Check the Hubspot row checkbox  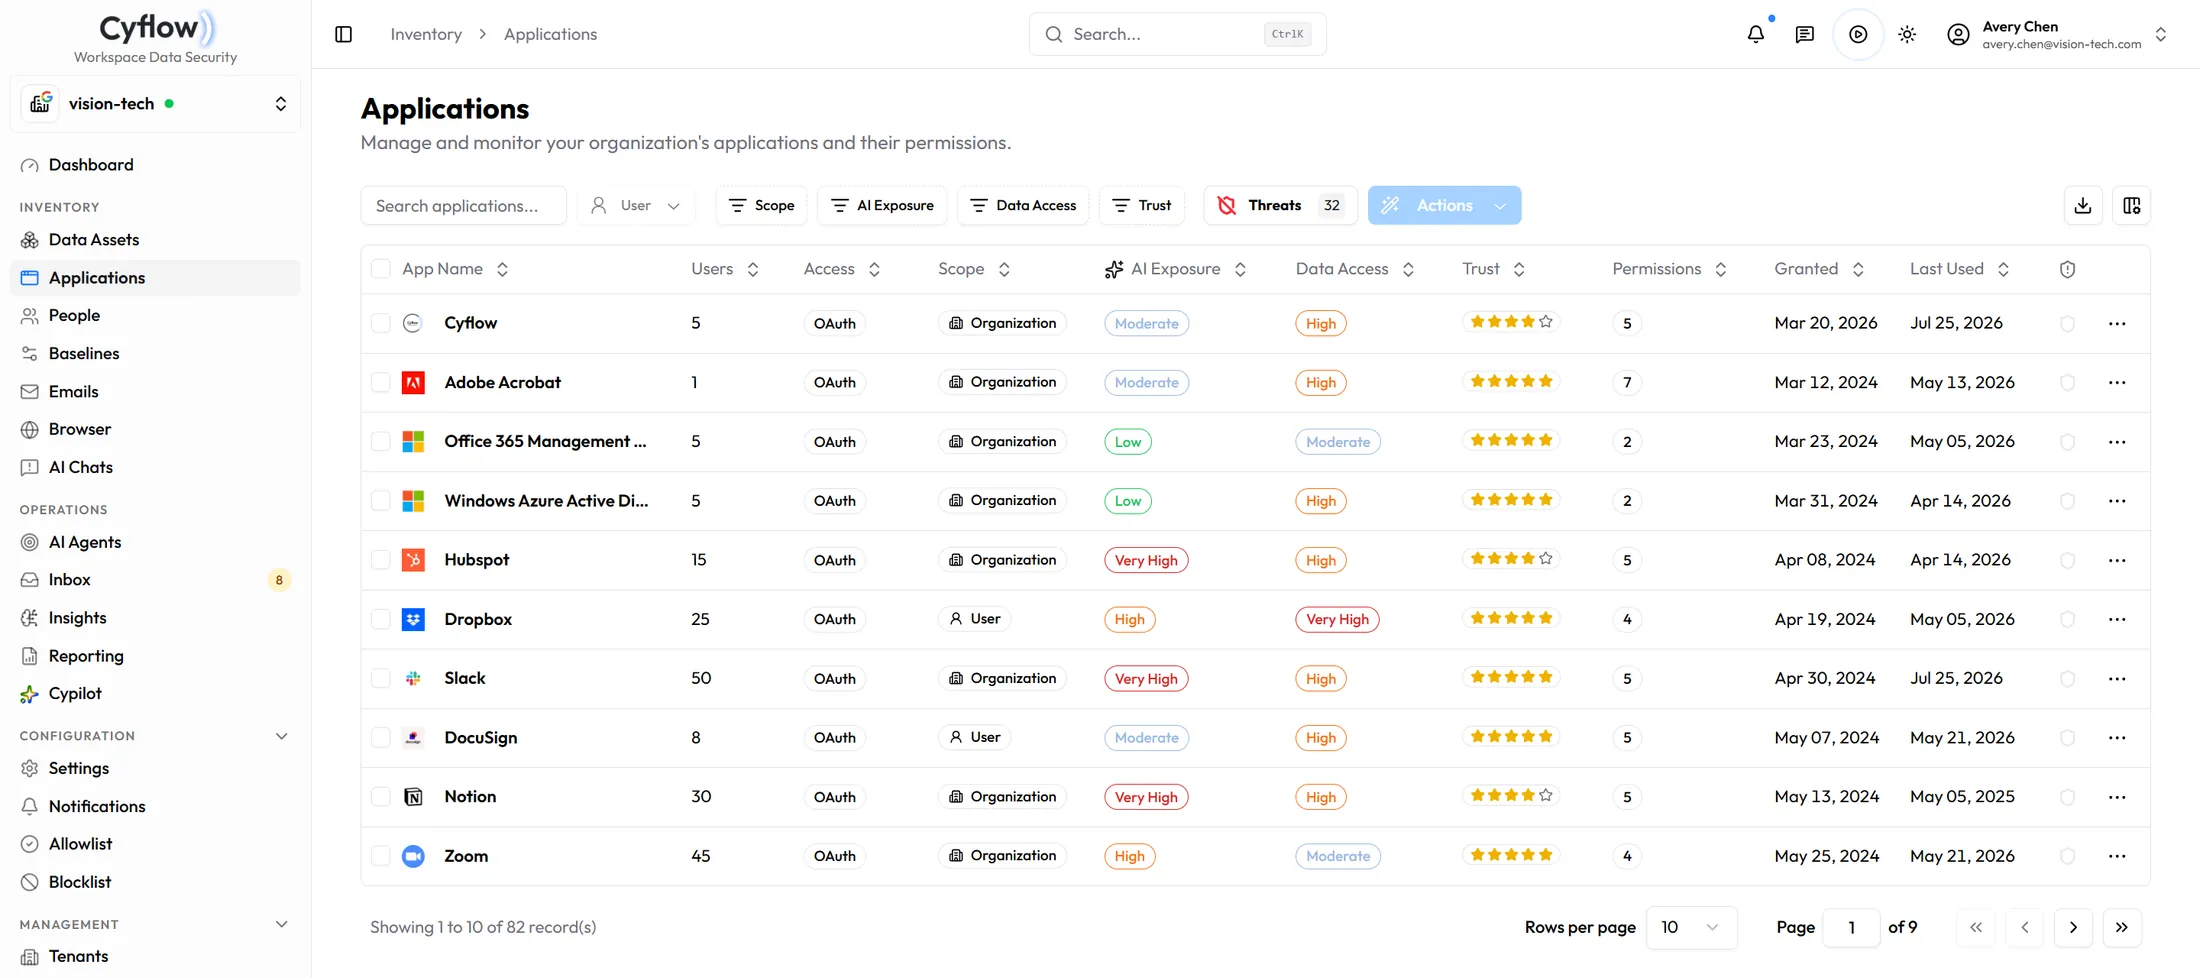pyautogui.click(x=380, y=560)
